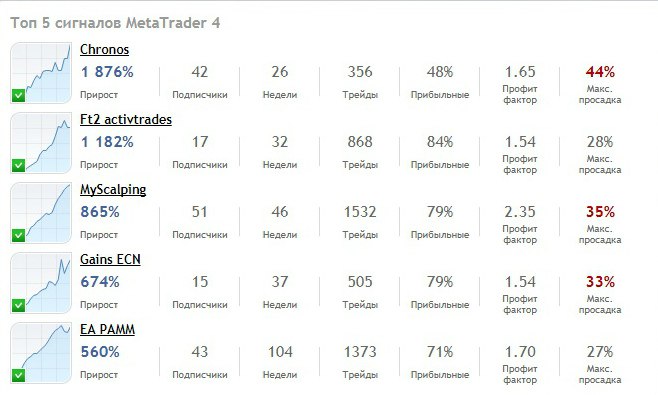Open the MyScalping signal link
Viewport: 658px width, 395px height.
(113, 190)
